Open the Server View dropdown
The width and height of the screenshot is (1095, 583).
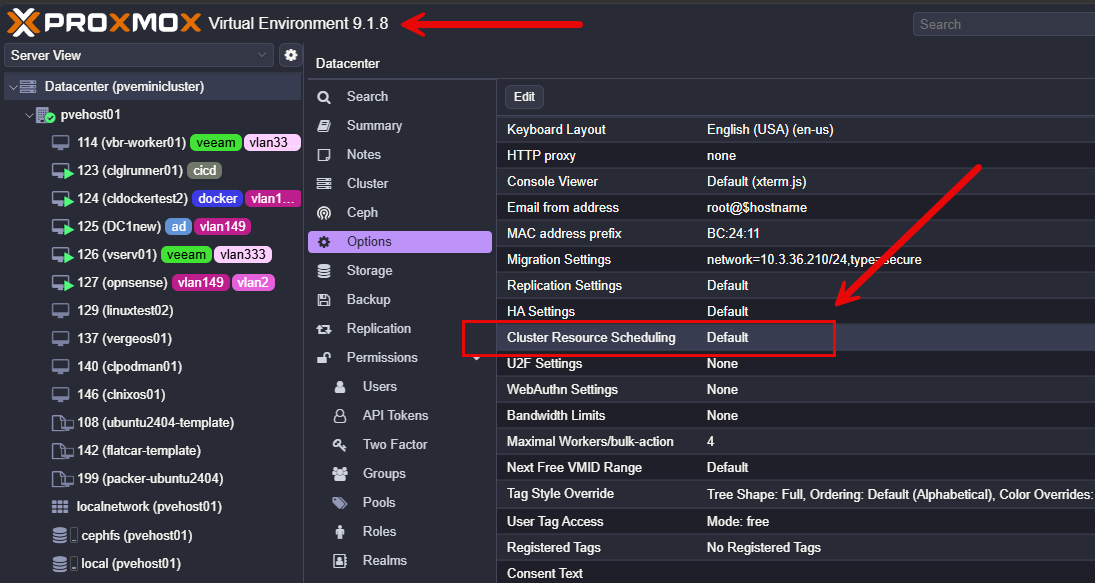(x=139, y=55)
